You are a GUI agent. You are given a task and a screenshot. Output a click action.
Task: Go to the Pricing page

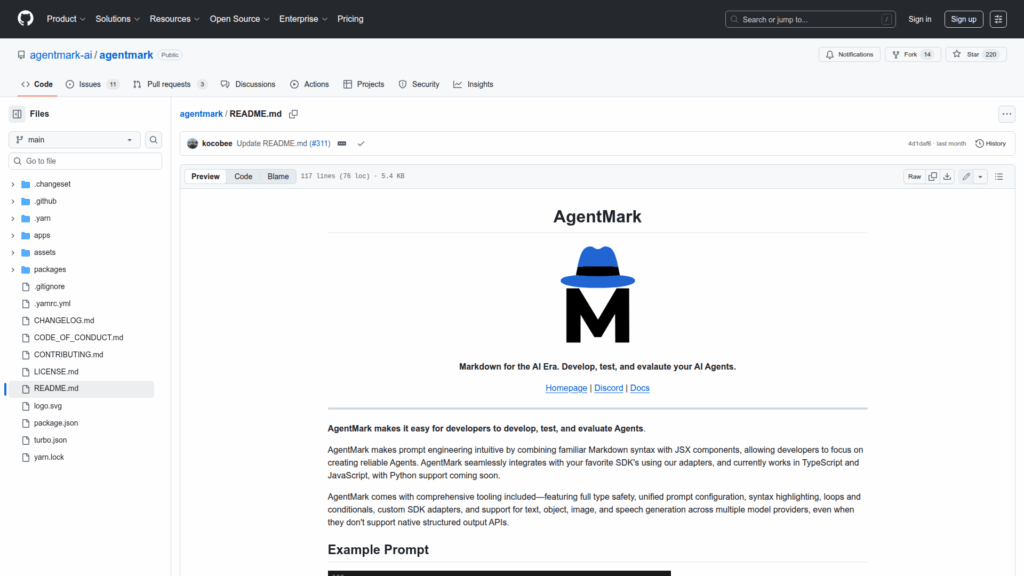(x=350, y=19)
